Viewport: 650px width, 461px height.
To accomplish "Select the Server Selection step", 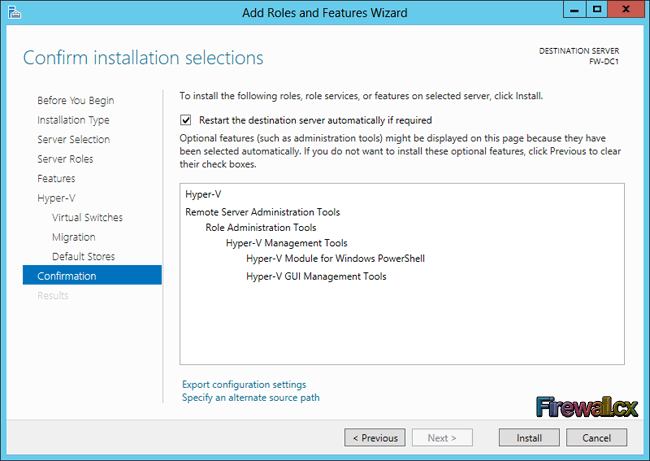I will coord(73,139).
